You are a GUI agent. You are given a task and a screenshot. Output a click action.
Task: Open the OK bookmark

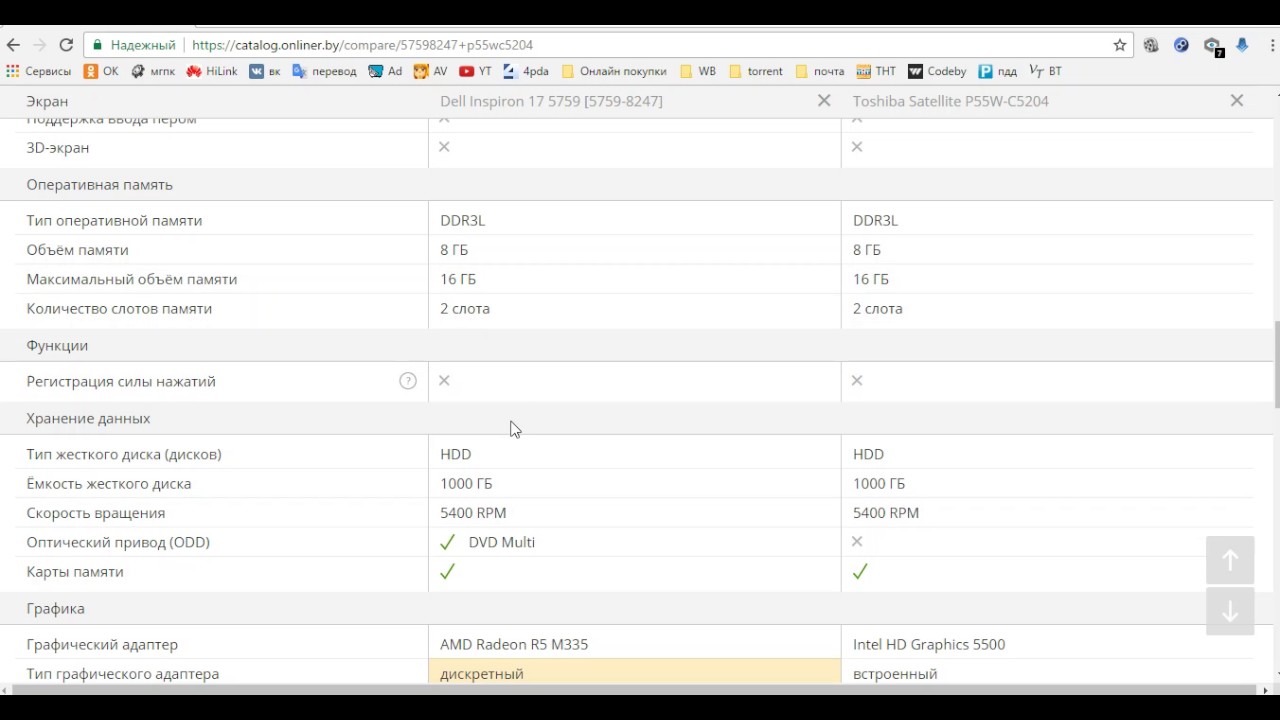click(x=101, y=71)
